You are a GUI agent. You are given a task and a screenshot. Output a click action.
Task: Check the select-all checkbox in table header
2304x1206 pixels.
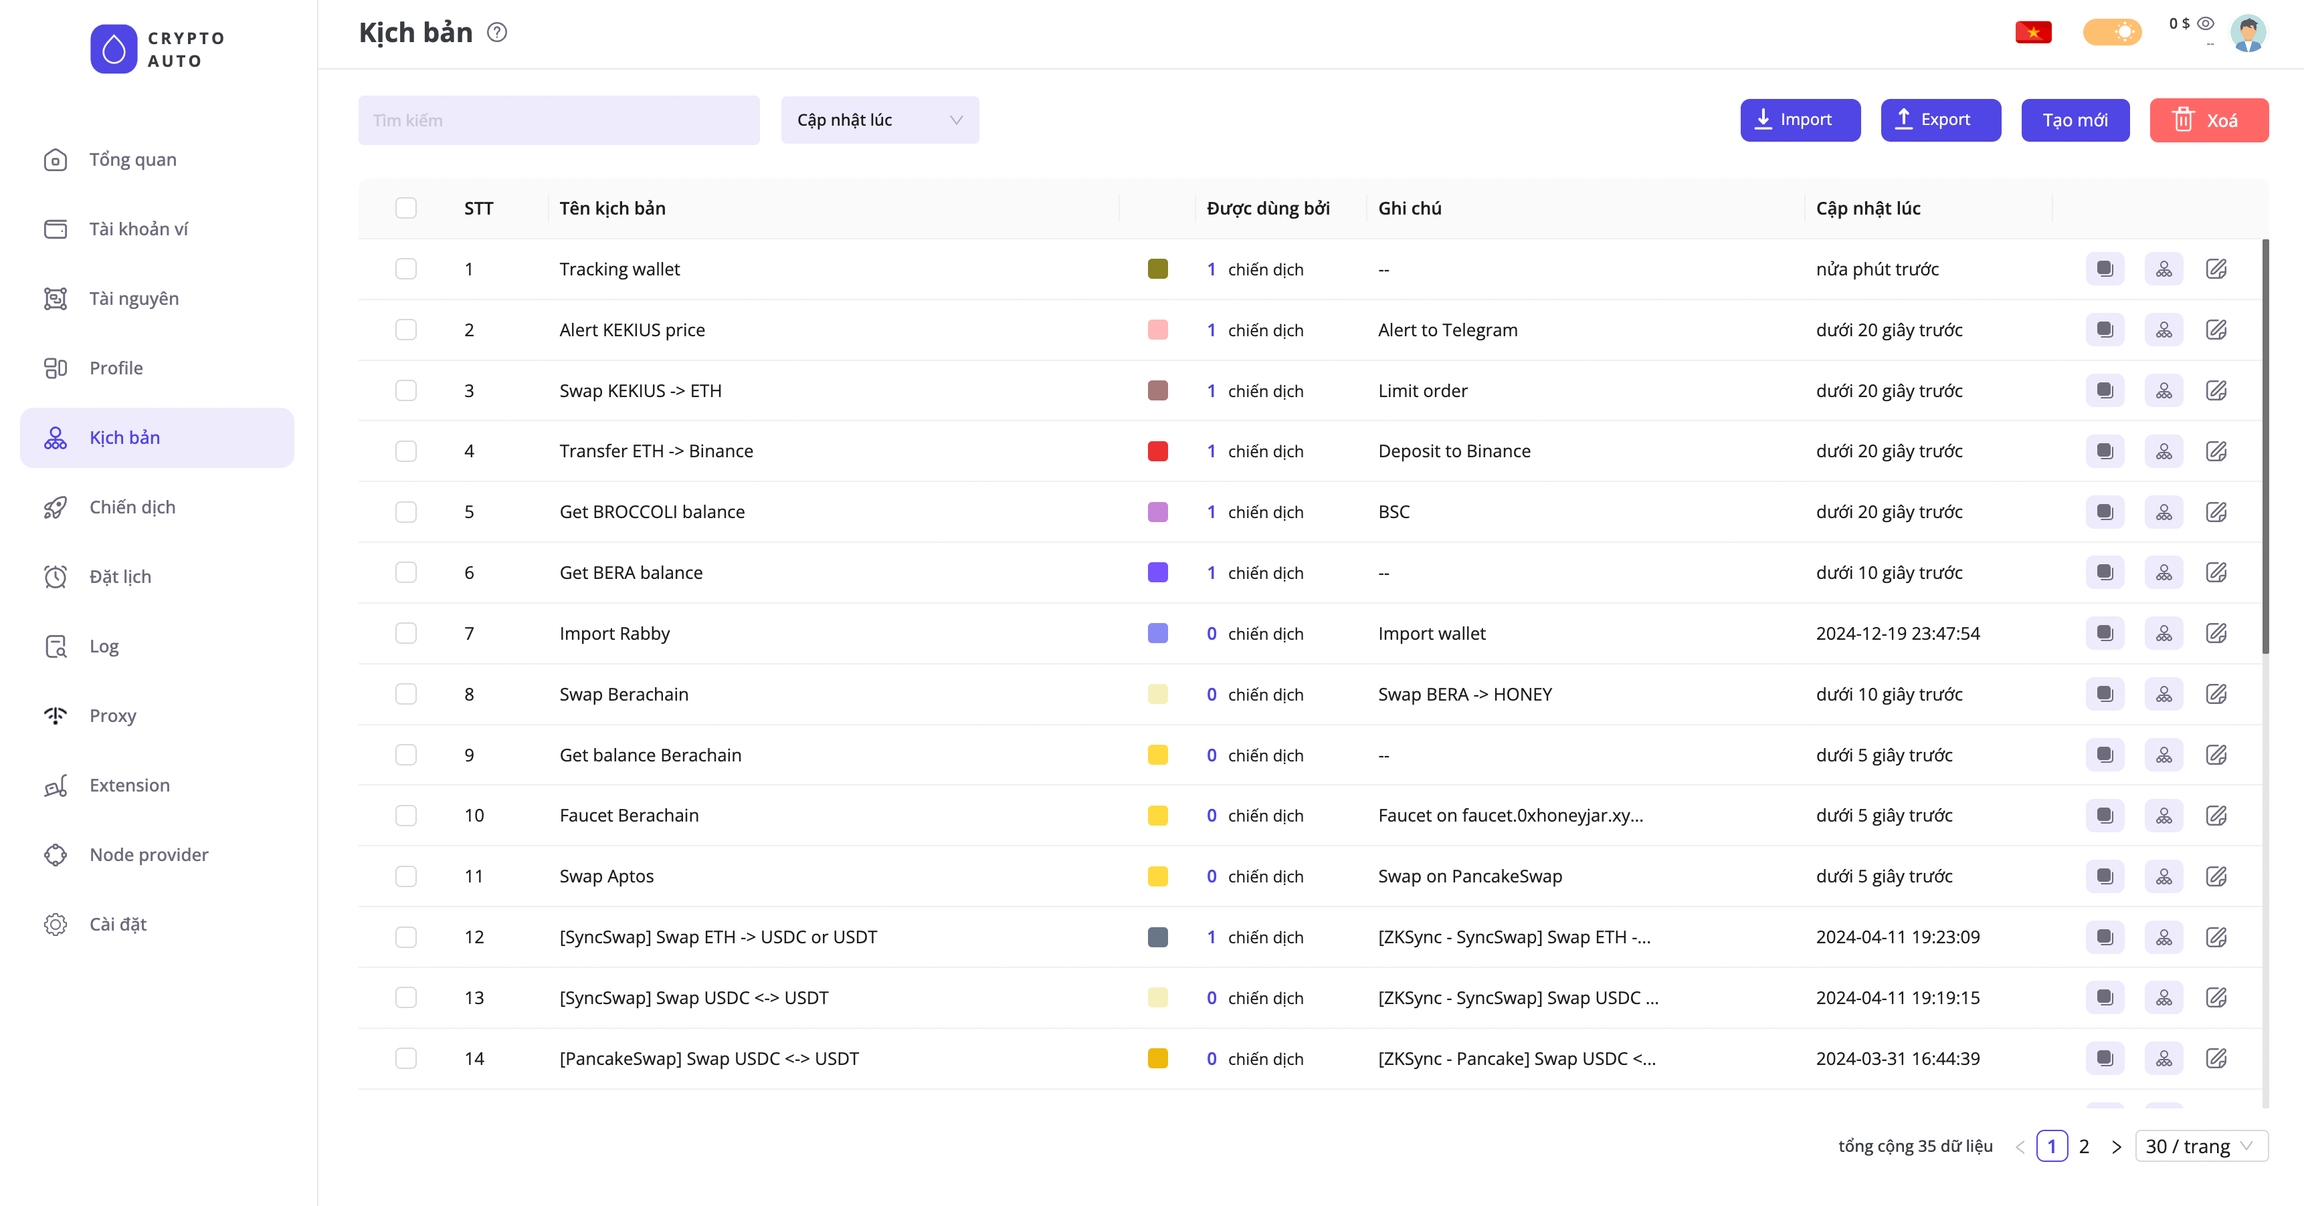pos(406,208)
